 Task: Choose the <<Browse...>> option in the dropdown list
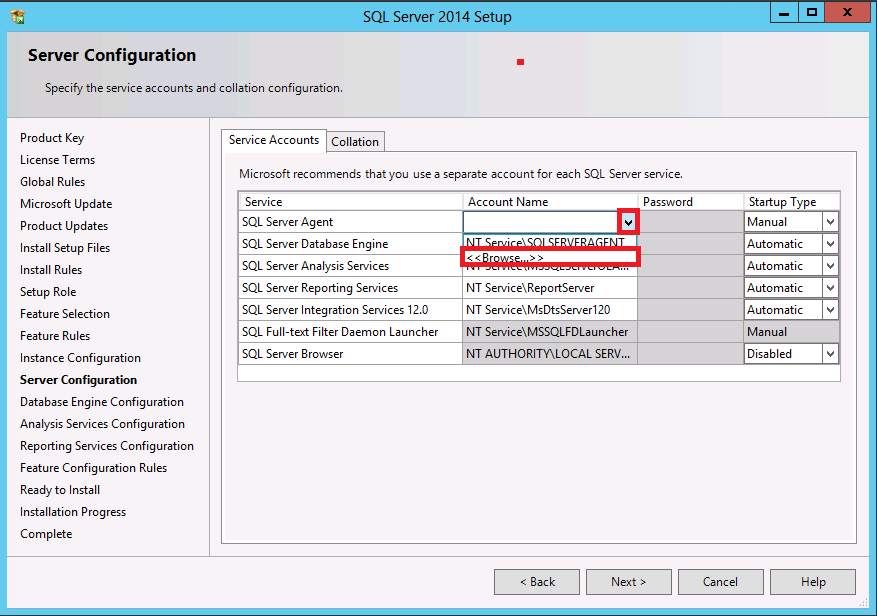pos(550,257)
